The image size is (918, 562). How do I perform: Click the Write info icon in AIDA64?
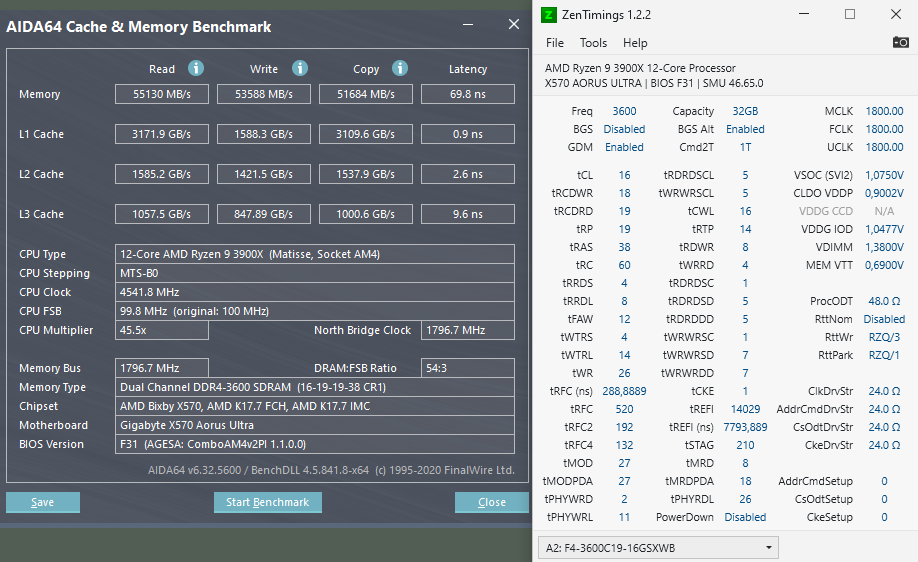click(300, 68)
